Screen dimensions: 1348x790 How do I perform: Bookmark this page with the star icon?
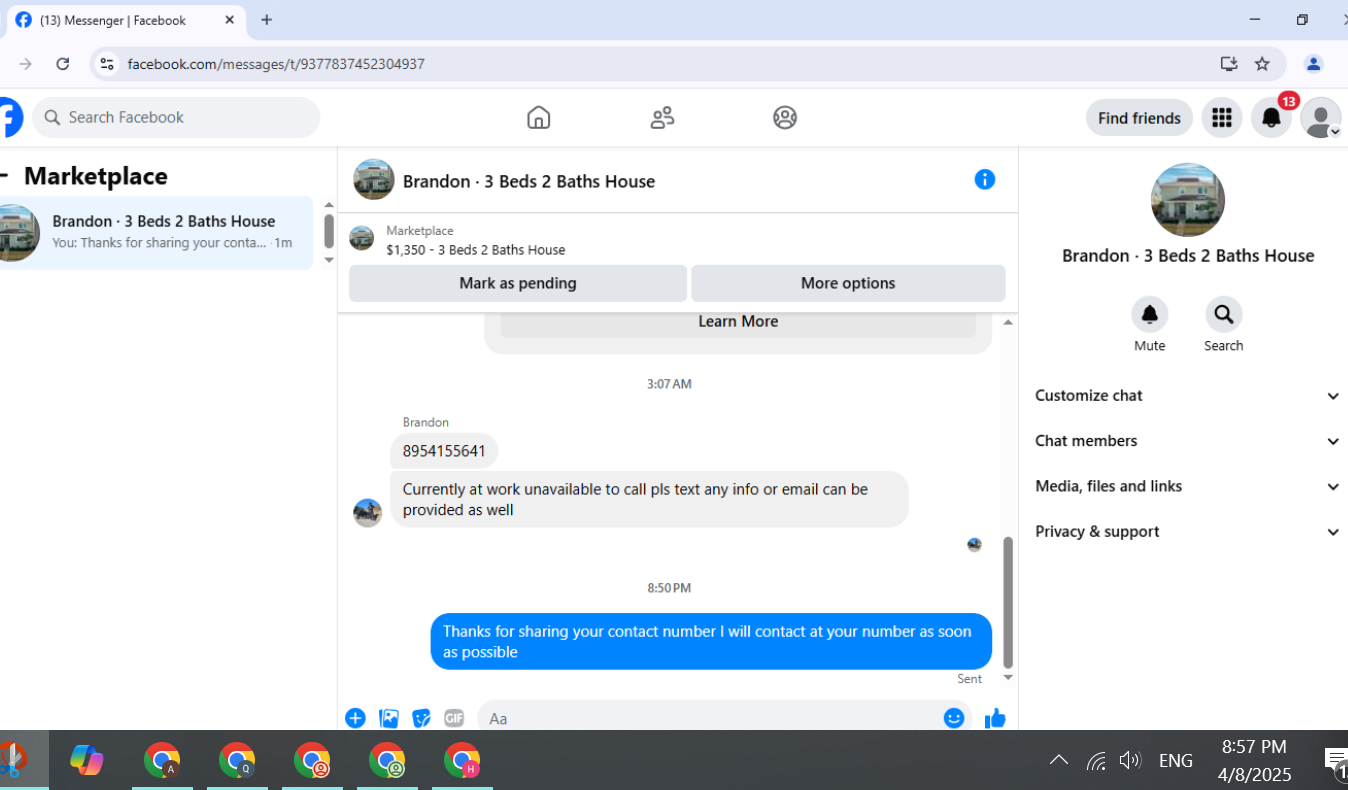(x=1262, y=64)
